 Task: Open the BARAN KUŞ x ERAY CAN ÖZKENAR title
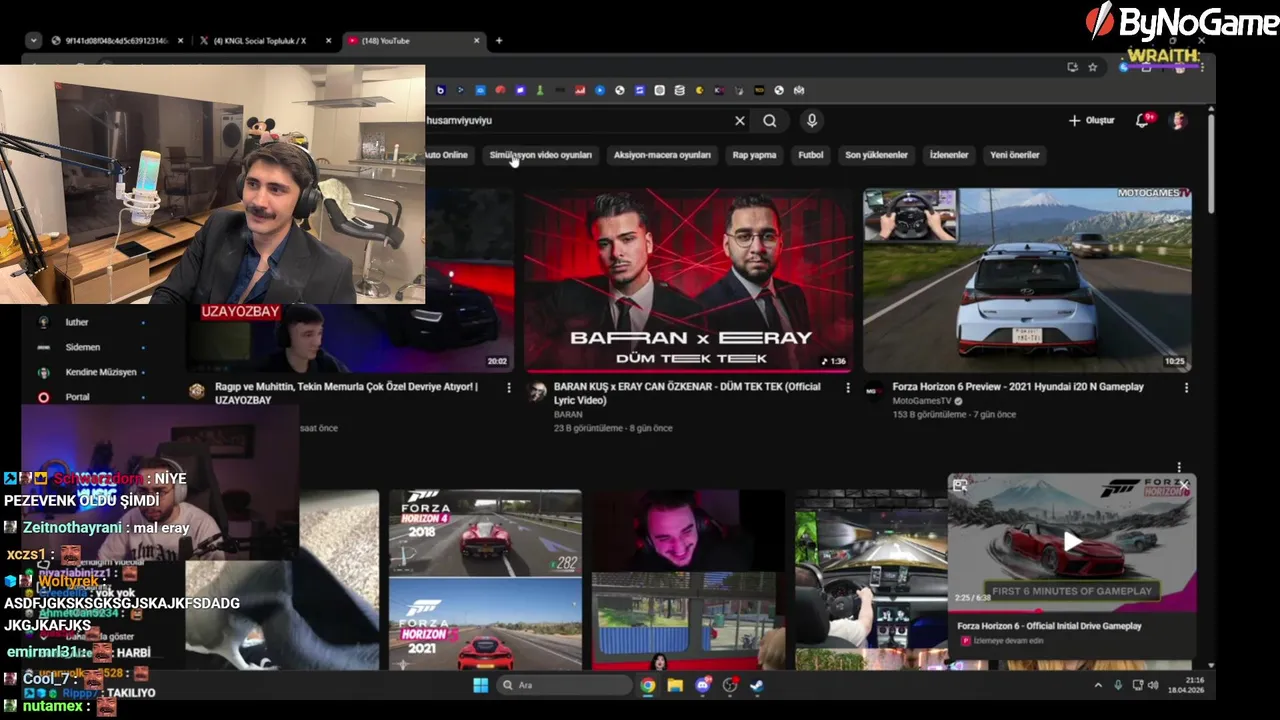pyautogui.click(x=688, y=393)
